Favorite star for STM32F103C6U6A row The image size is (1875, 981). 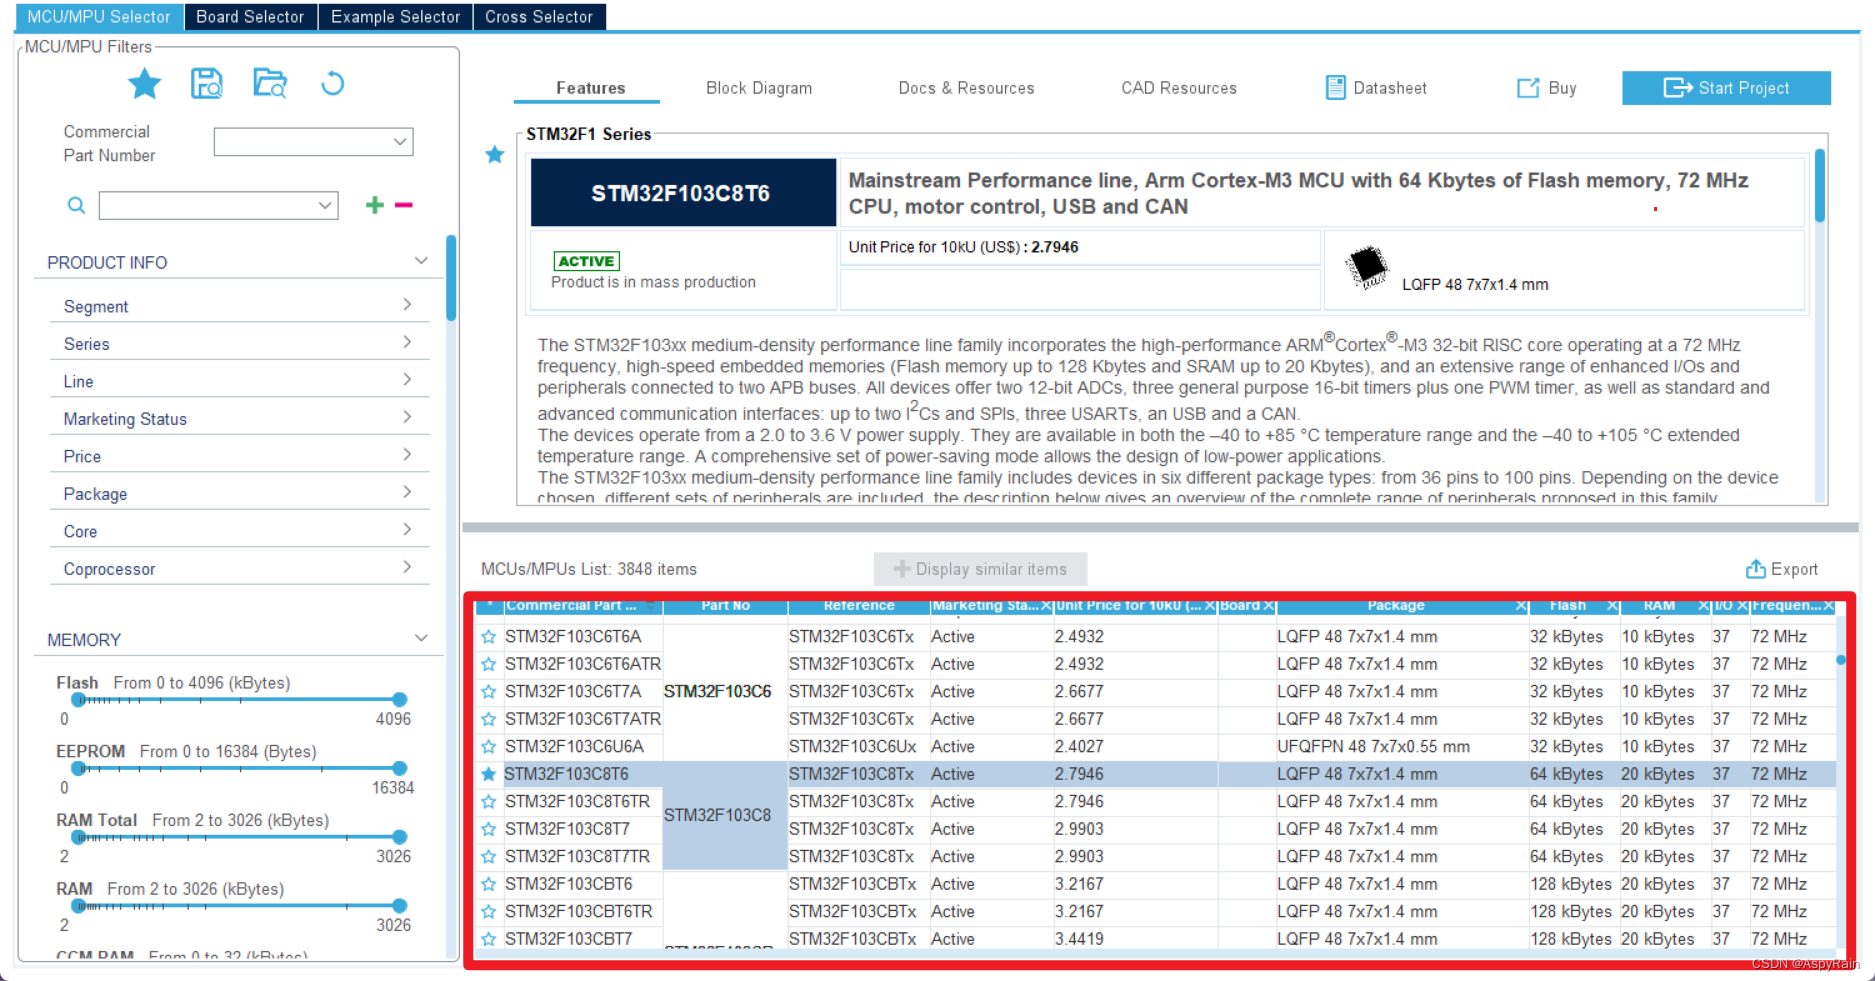(489, 747)
